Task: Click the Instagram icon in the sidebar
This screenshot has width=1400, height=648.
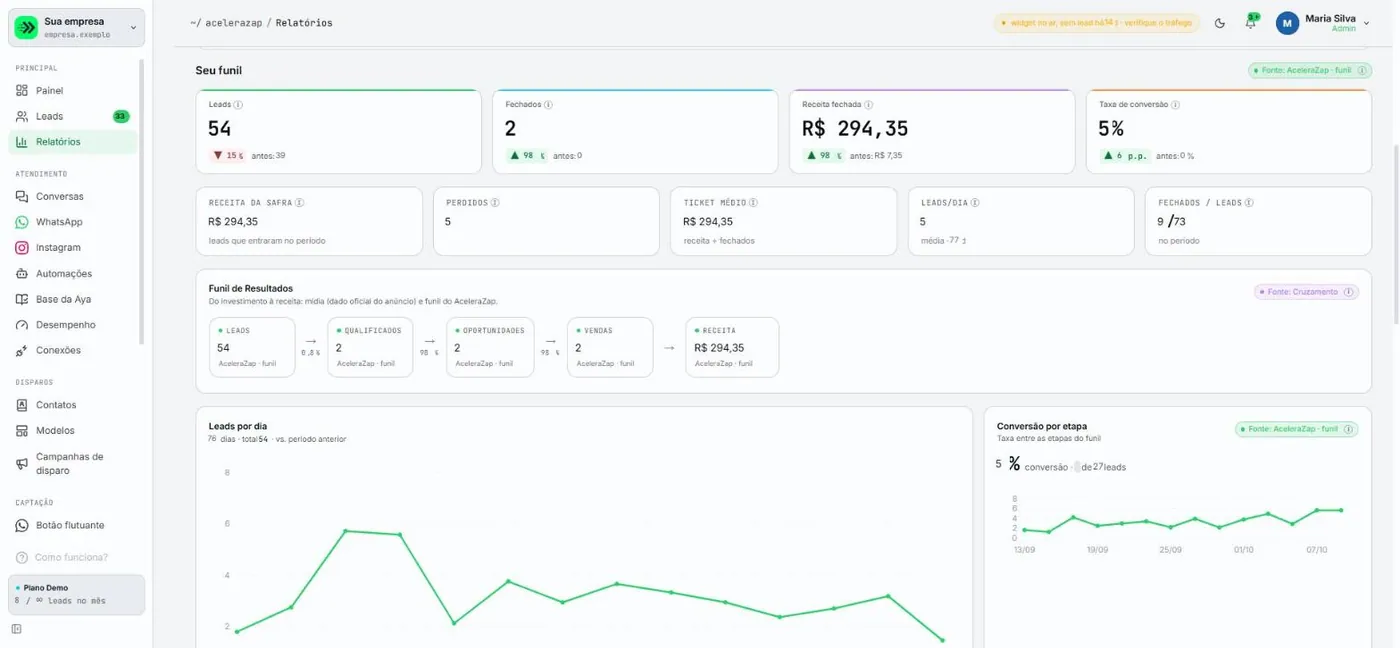Action: click(x=22, y=248)
